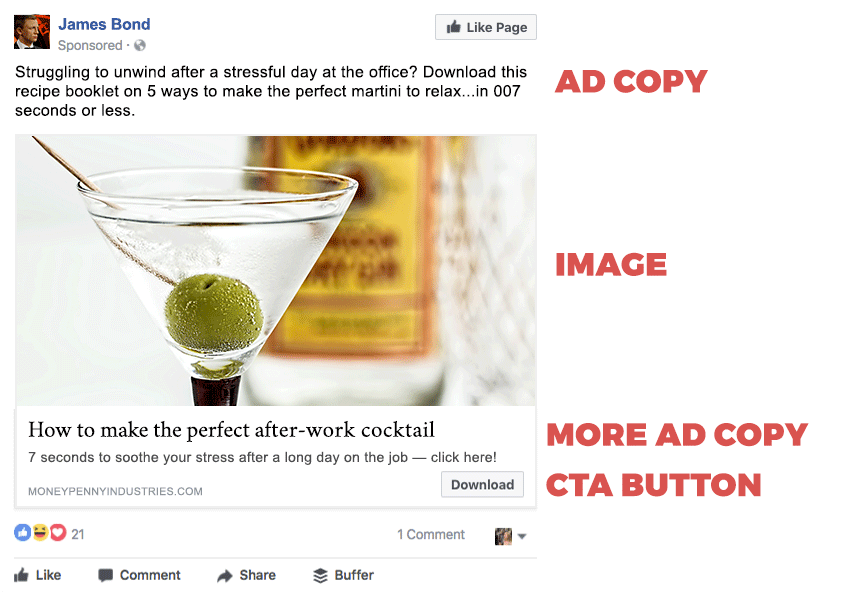The width and height of the screenshot is (864, 592).
Task: Click the red heart reaction icon
Action: click(58, 532)
